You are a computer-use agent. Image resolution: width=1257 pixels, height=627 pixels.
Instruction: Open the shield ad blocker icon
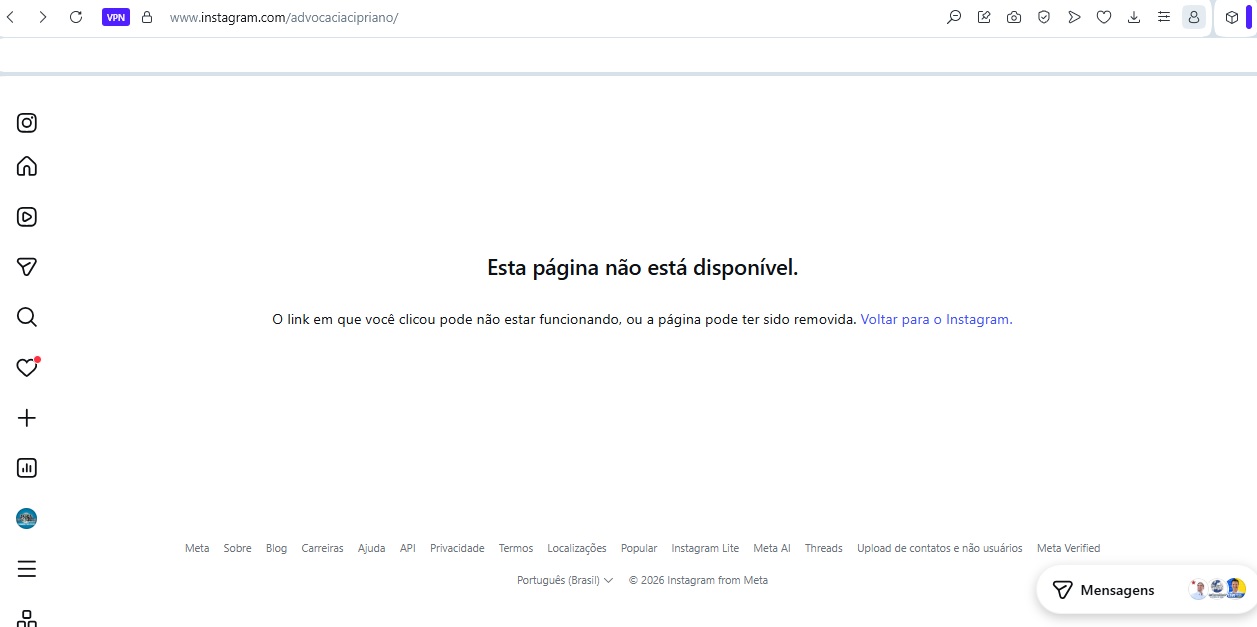(1044, 17)
